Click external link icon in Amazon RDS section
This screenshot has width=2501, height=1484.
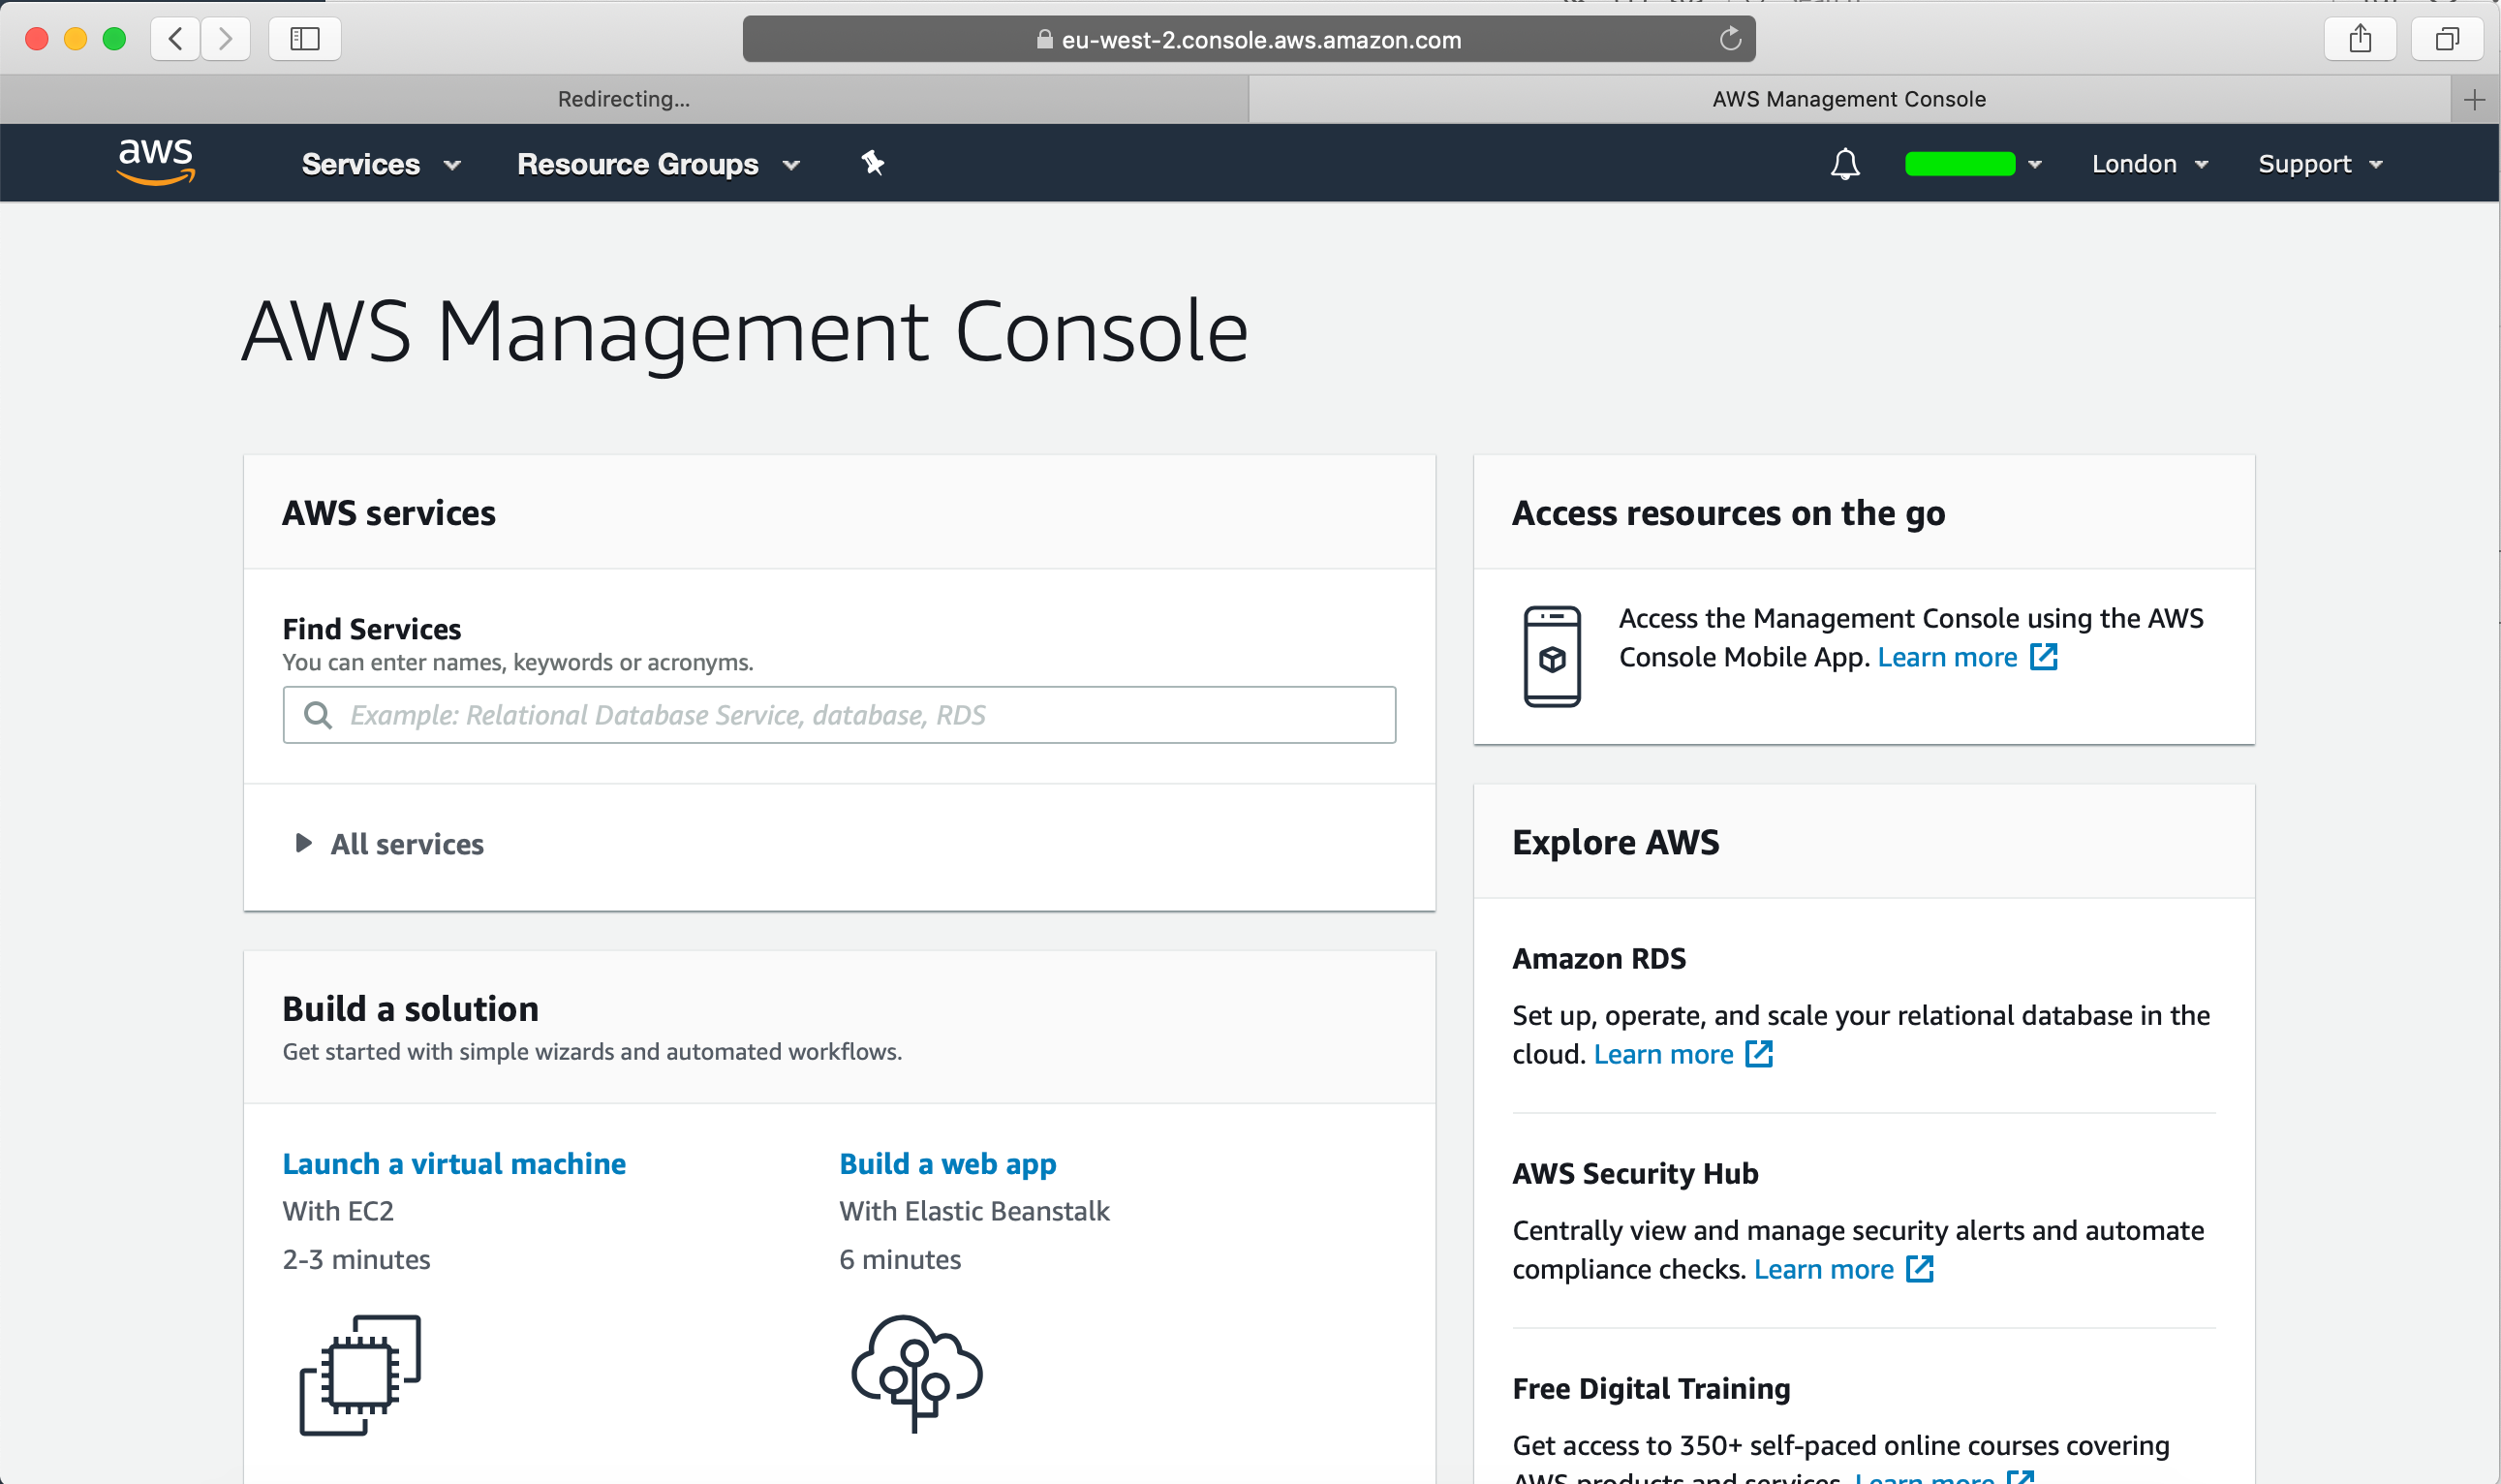(1759, 1054)
